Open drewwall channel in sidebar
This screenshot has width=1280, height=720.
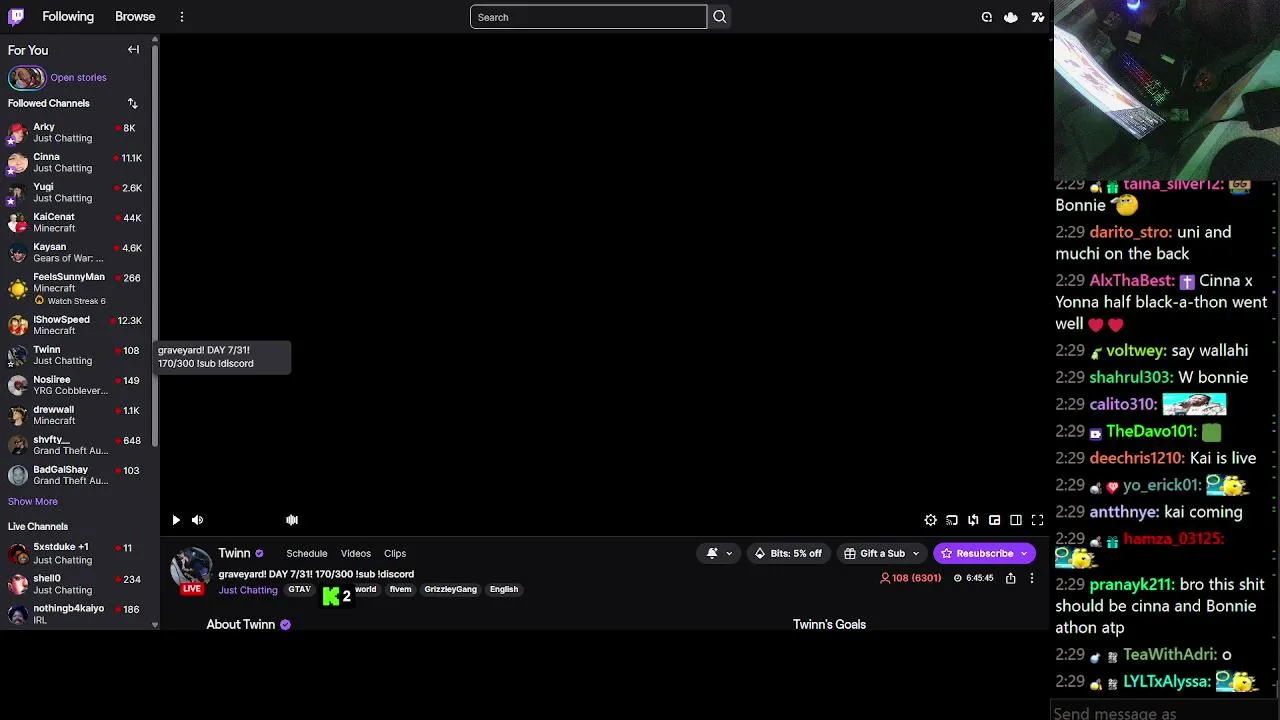[x=76, y=415]
